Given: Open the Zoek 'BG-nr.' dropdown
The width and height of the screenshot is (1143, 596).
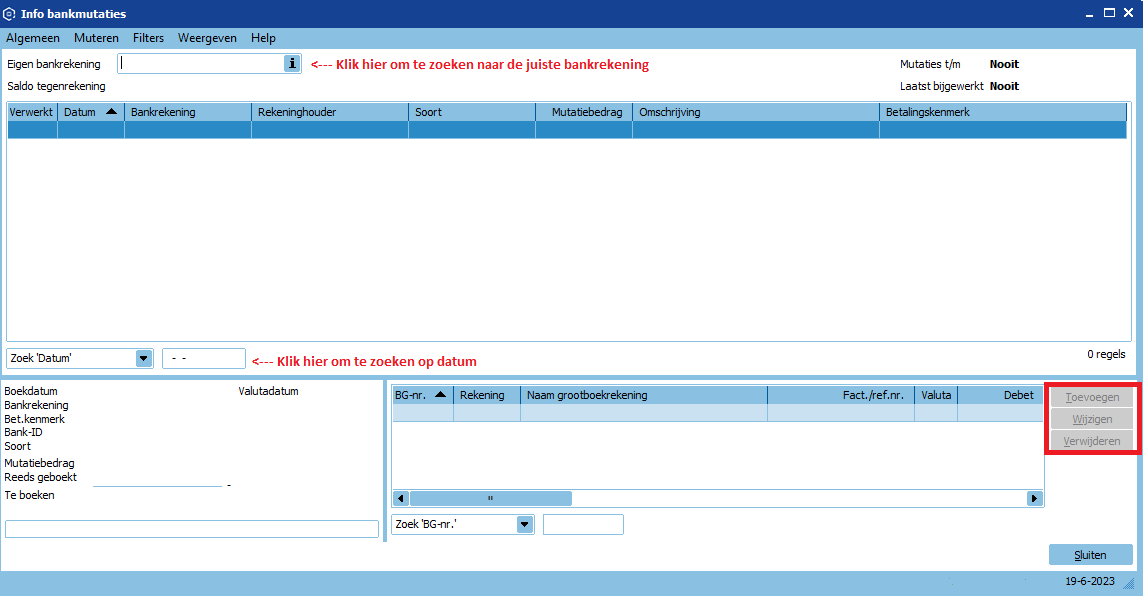Looking at the screenshot, I should point(525,524).
